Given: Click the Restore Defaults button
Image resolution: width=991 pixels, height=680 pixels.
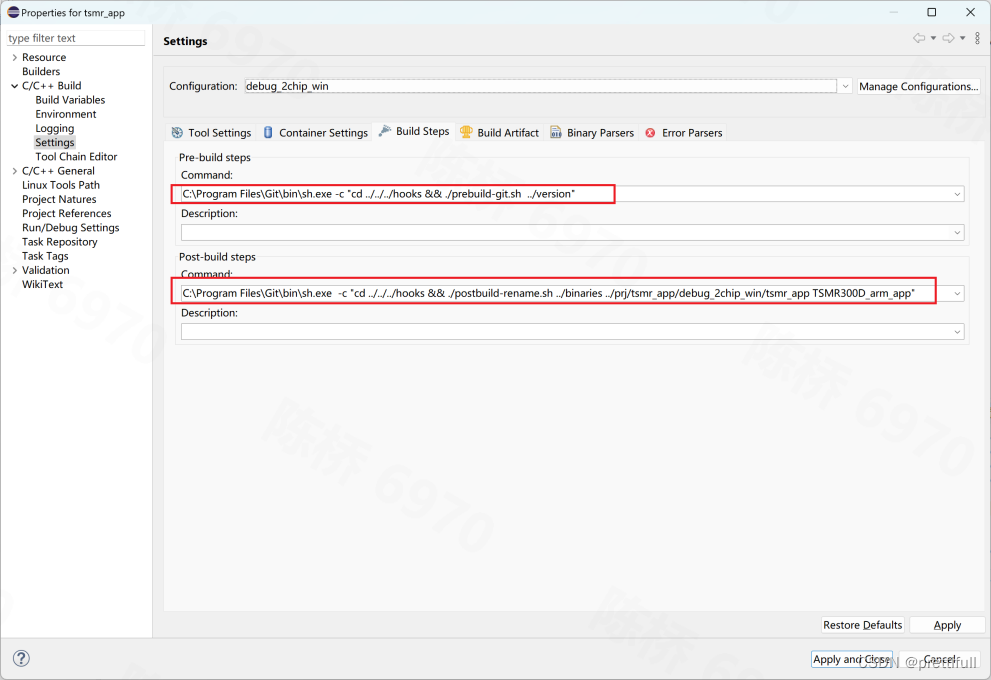Looking at the screenshot, I should 863,625.
